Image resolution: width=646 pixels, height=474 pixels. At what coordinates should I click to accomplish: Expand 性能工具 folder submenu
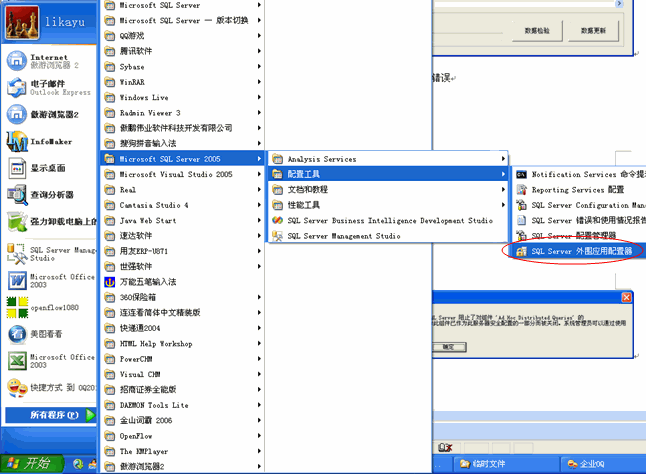(x=303, y=205)
